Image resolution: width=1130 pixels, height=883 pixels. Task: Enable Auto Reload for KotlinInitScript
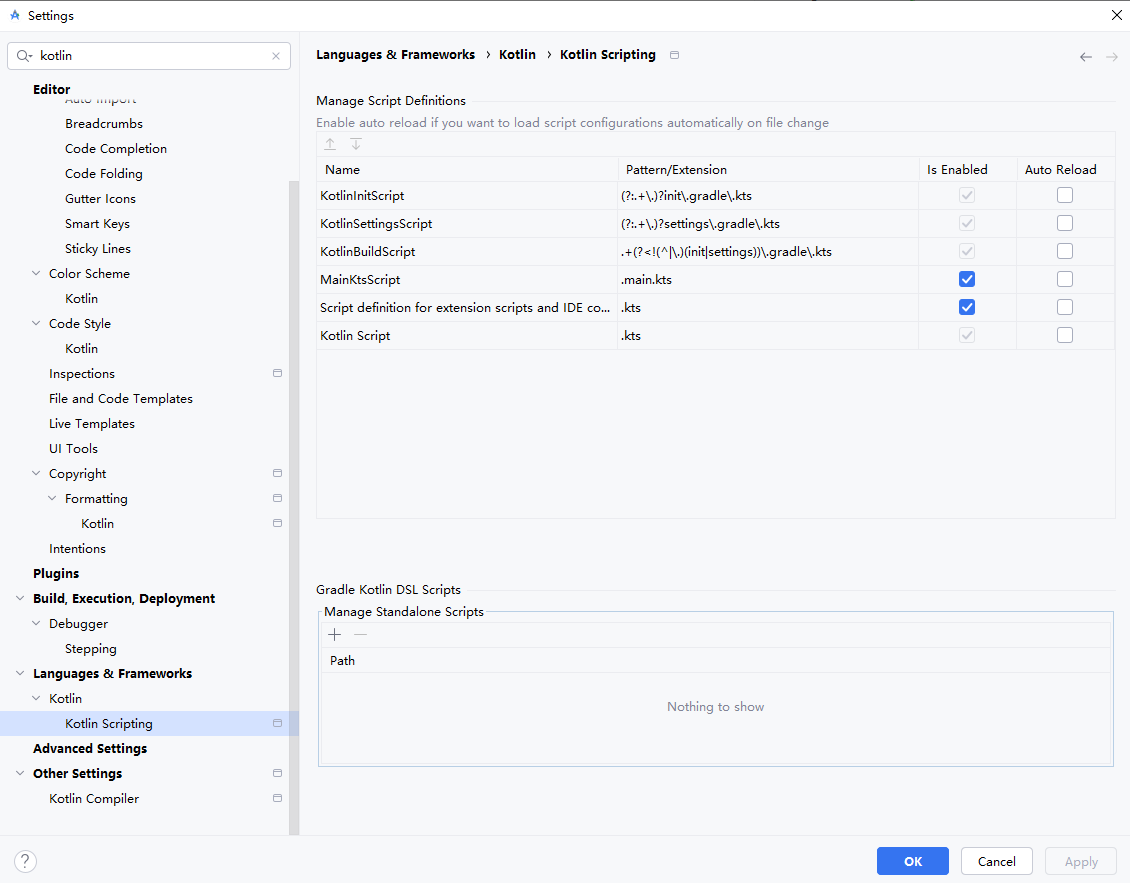1065,195
